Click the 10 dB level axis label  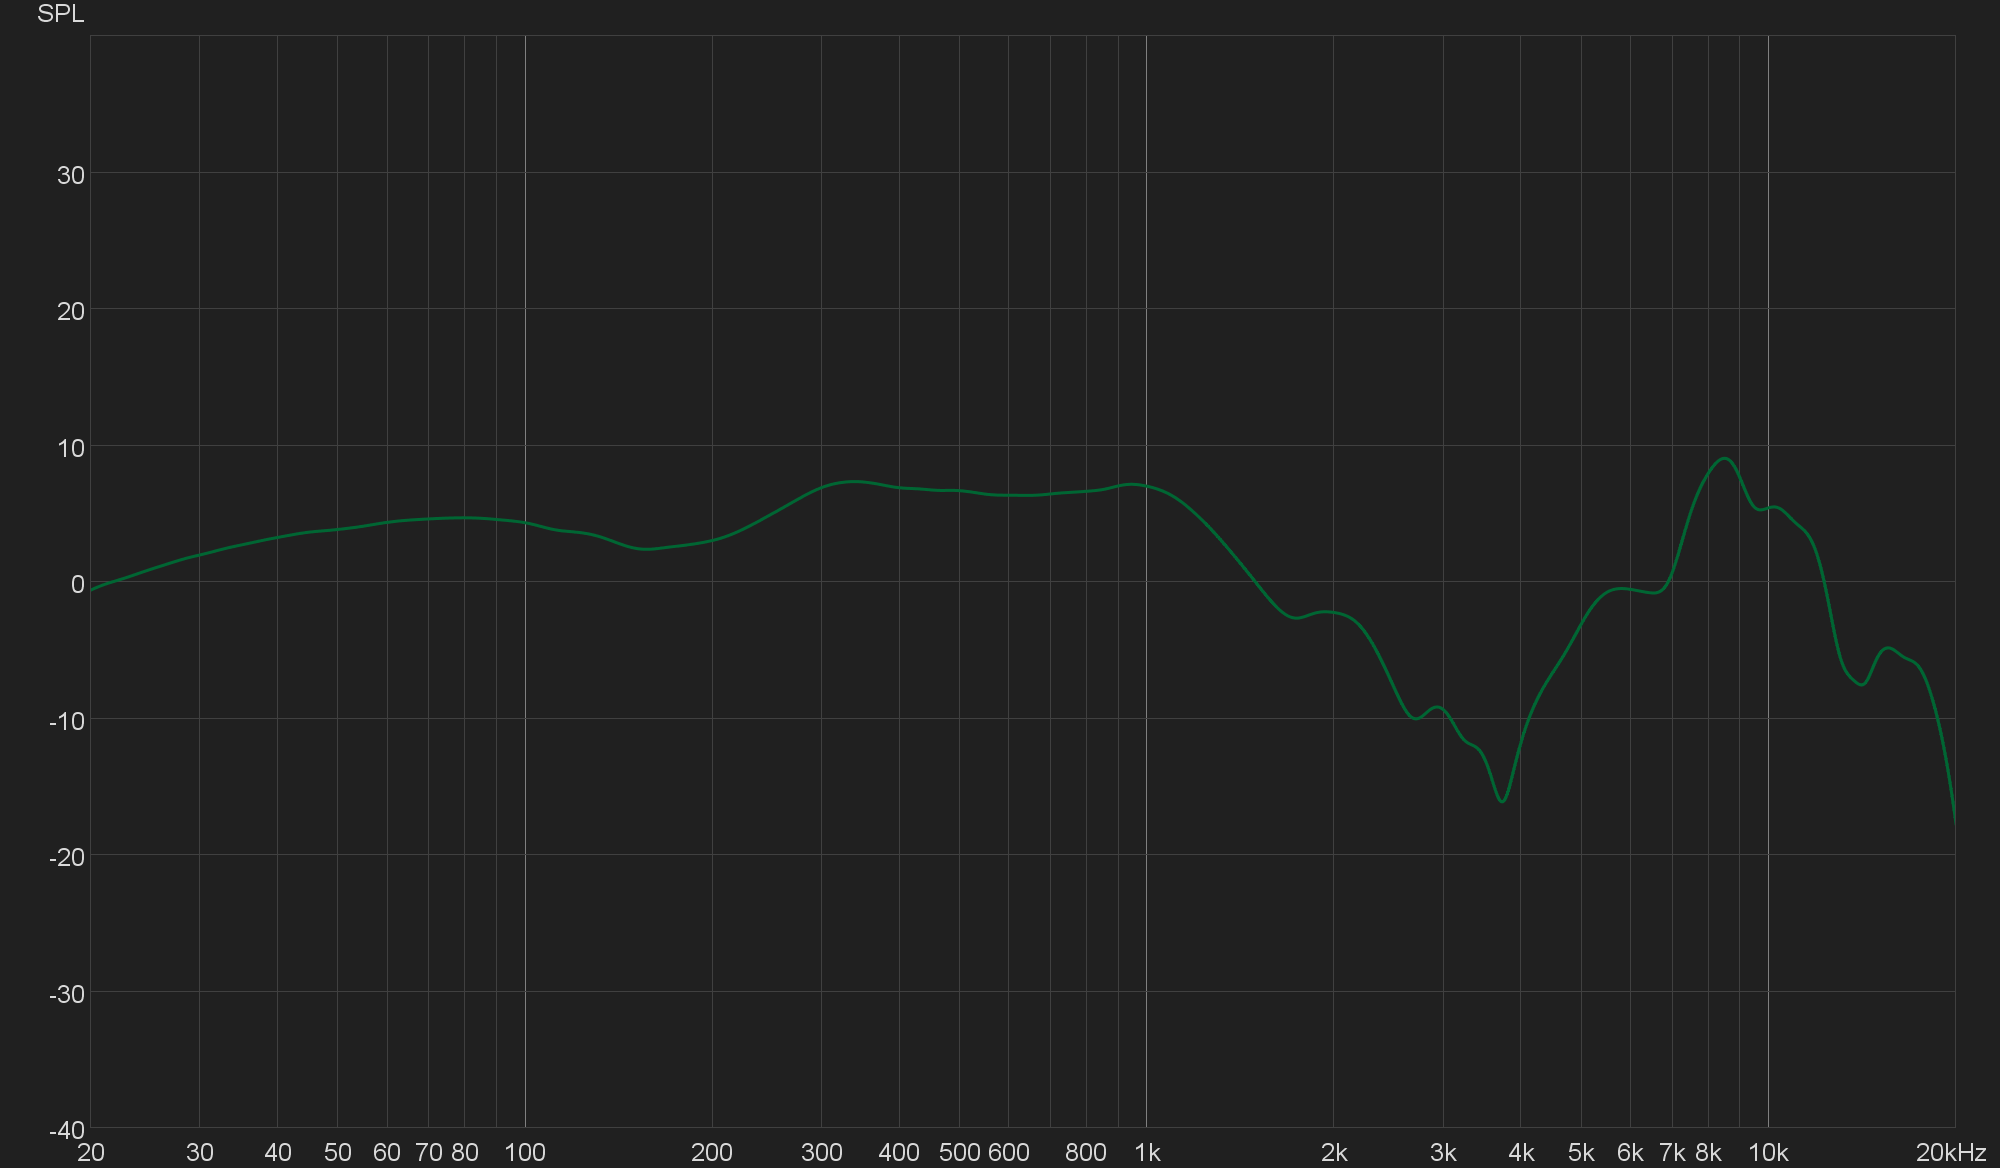point(71,448)
